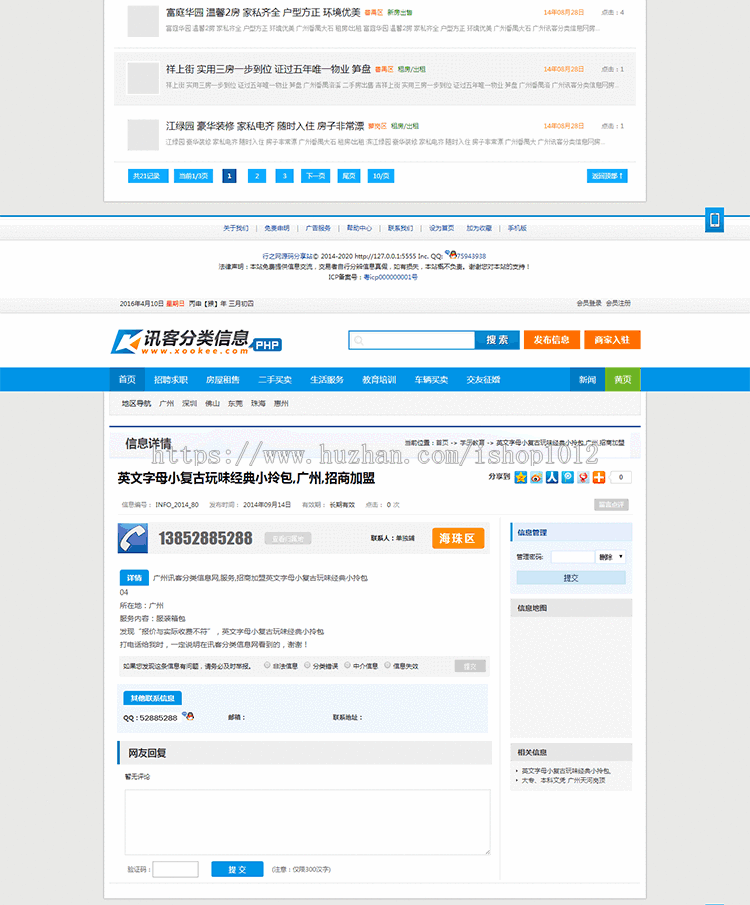Open 帮助中心 footer link
This screenshot has width=750, height=905.
coord(359,228)
